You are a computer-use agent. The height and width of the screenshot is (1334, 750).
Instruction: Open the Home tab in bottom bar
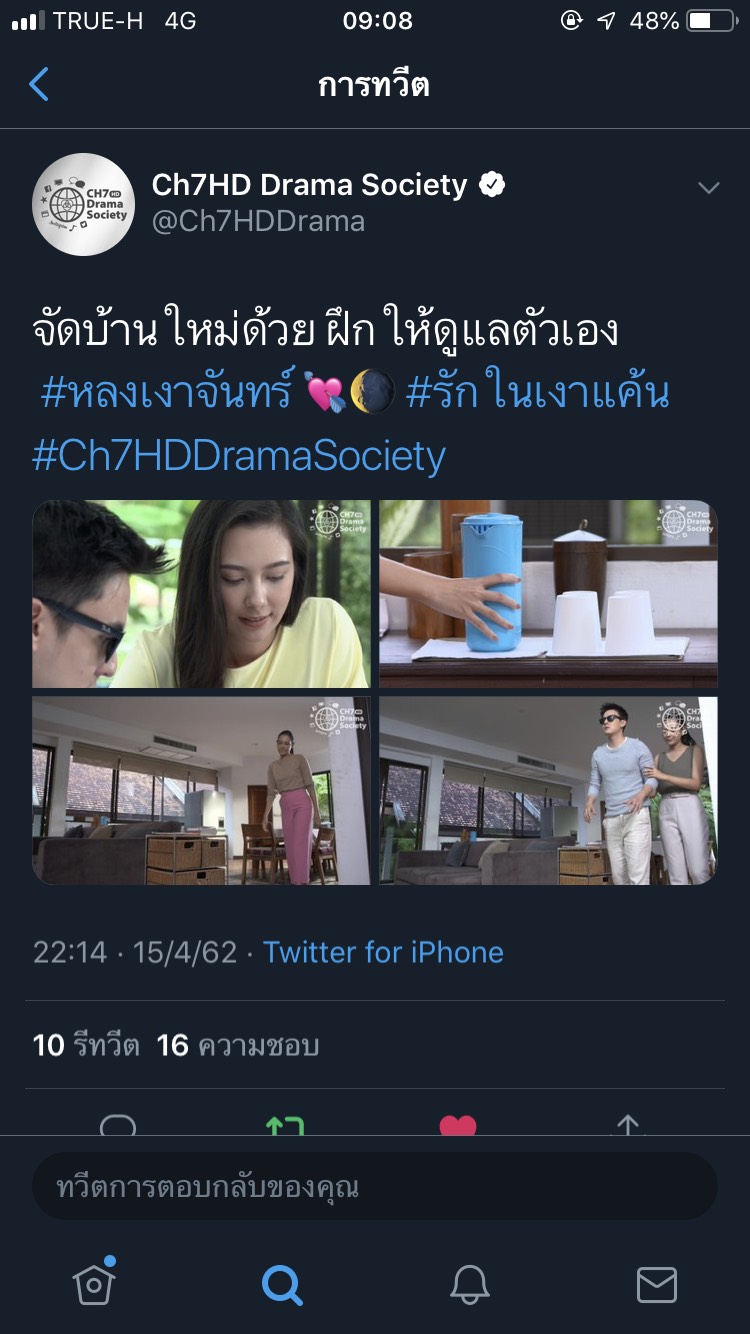tap(95, 1281)
